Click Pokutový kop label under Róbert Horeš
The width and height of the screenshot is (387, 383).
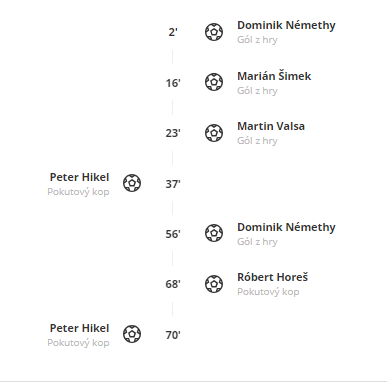(x=268, y=292)
